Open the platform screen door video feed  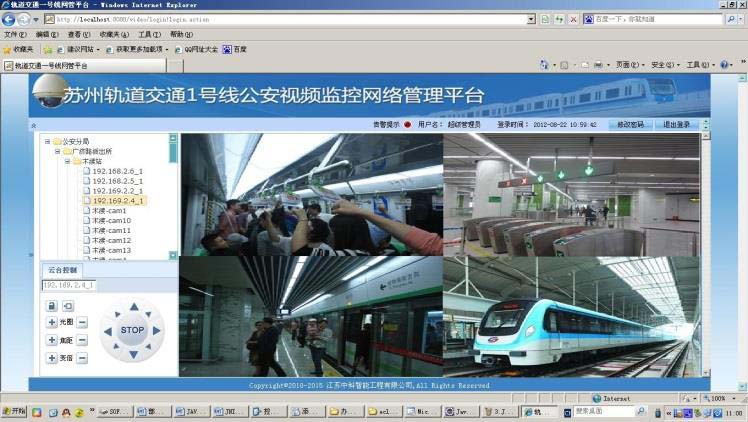[311, 317]
